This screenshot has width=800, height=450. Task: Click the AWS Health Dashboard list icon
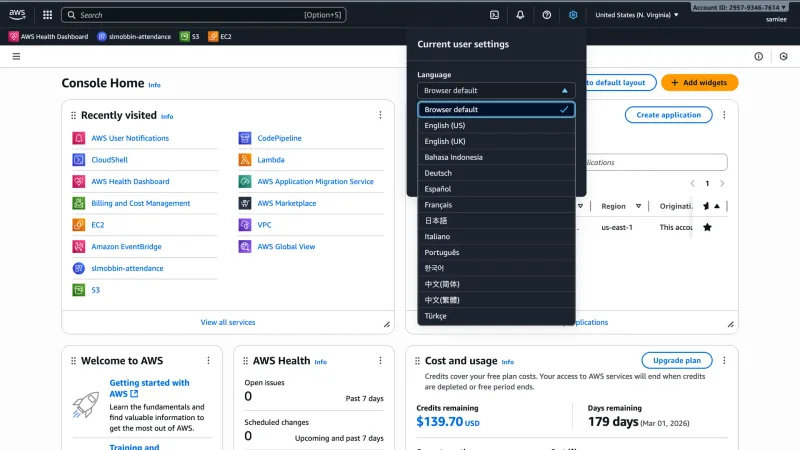click(x=79, y=181)
